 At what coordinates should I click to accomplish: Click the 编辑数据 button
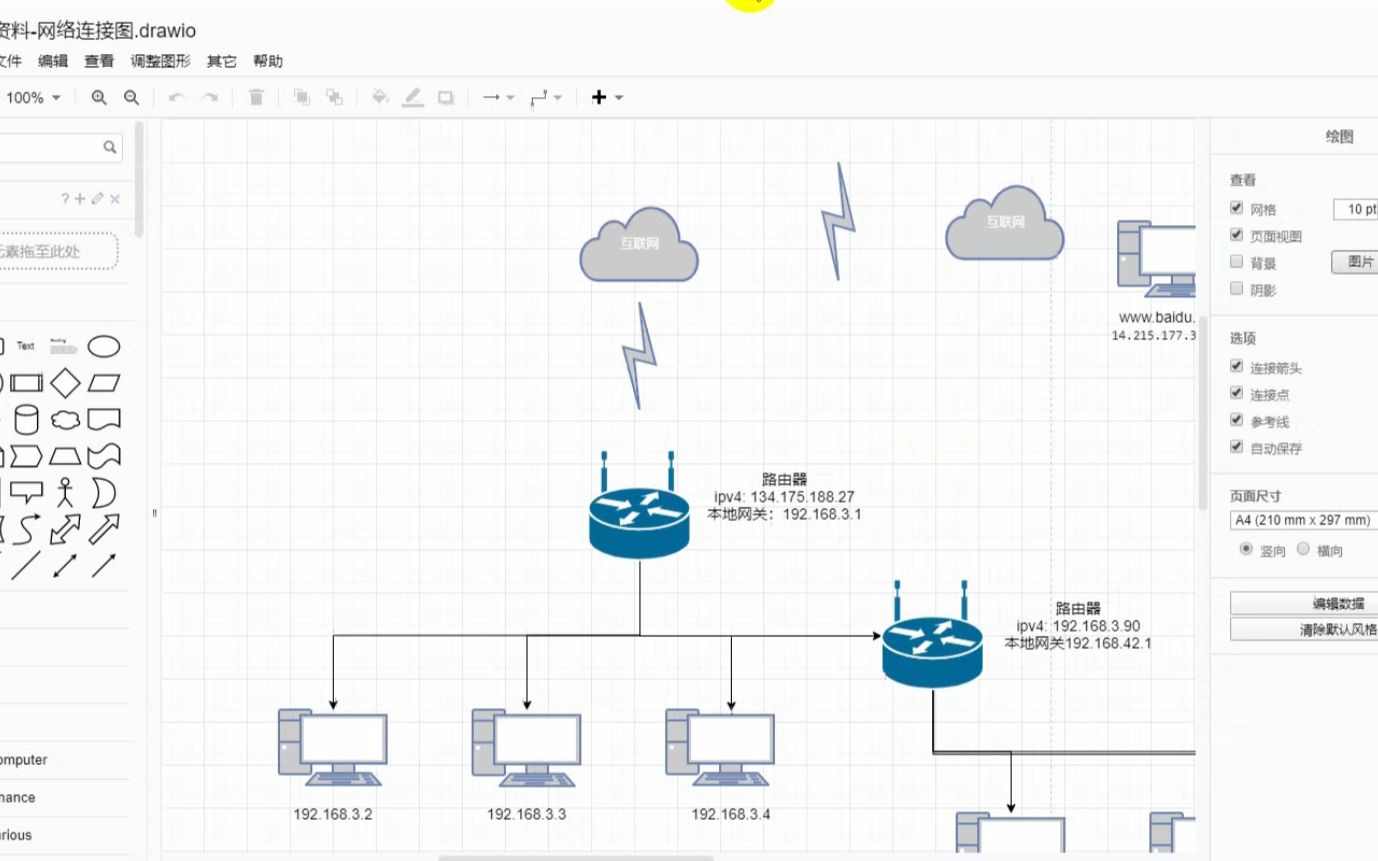1304,603
